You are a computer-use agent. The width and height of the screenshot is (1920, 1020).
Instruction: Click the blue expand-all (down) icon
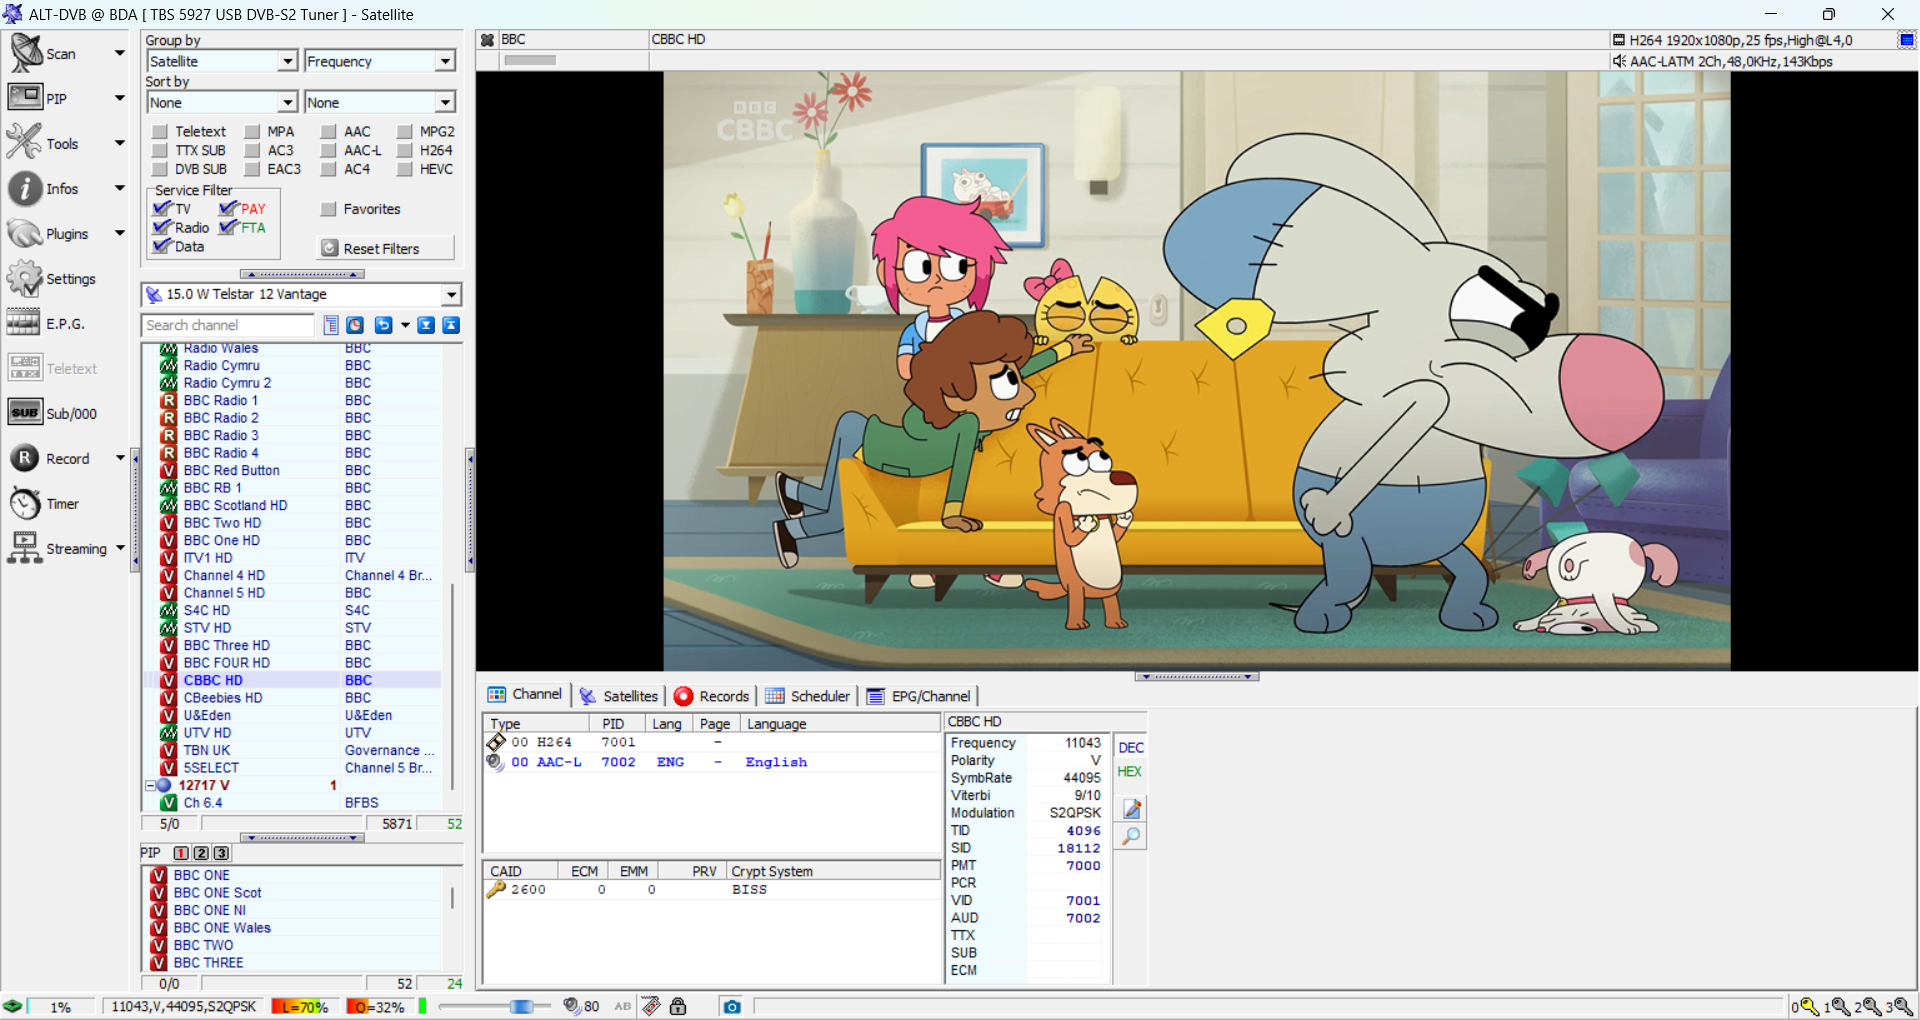coord(426,325)
